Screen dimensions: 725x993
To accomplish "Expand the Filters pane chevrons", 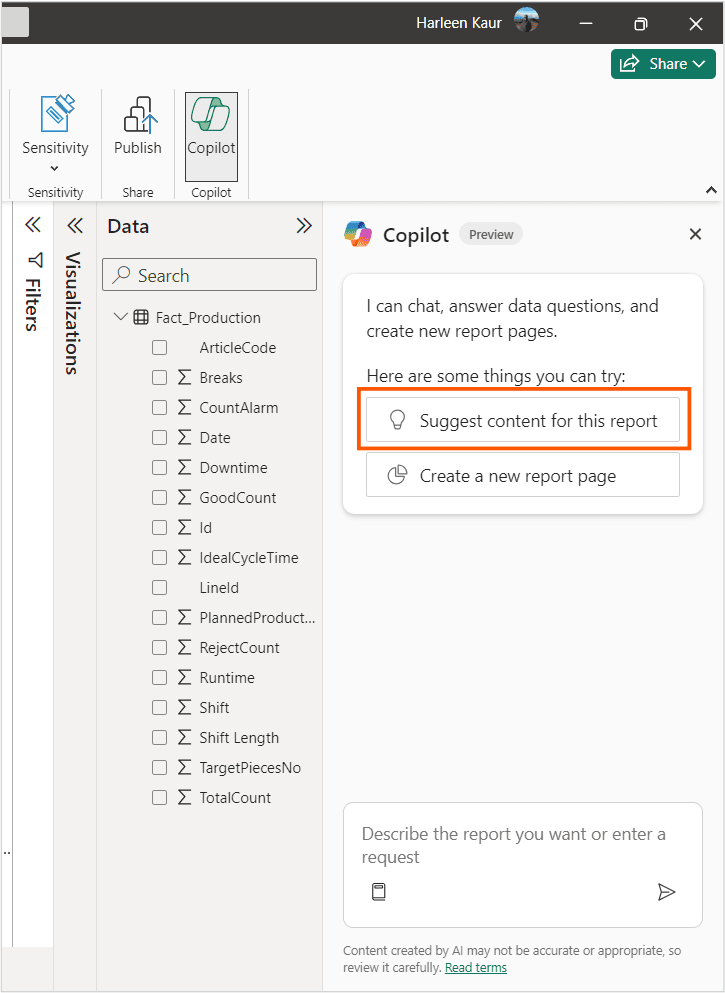I will point(33,225).
